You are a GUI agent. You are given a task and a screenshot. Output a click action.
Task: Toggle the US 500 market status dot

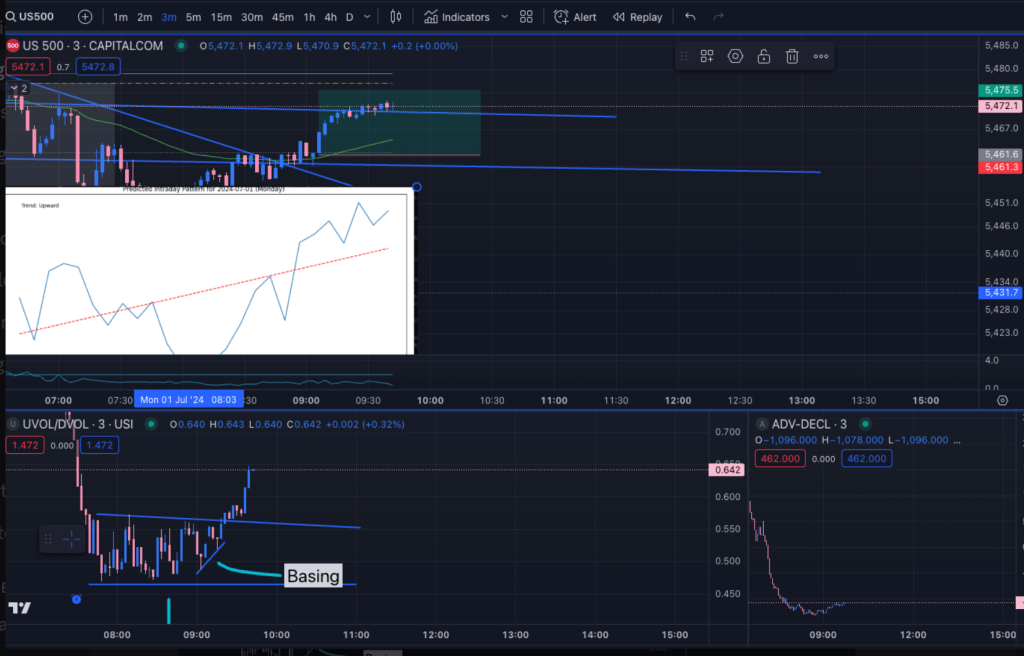pos(181,46)
